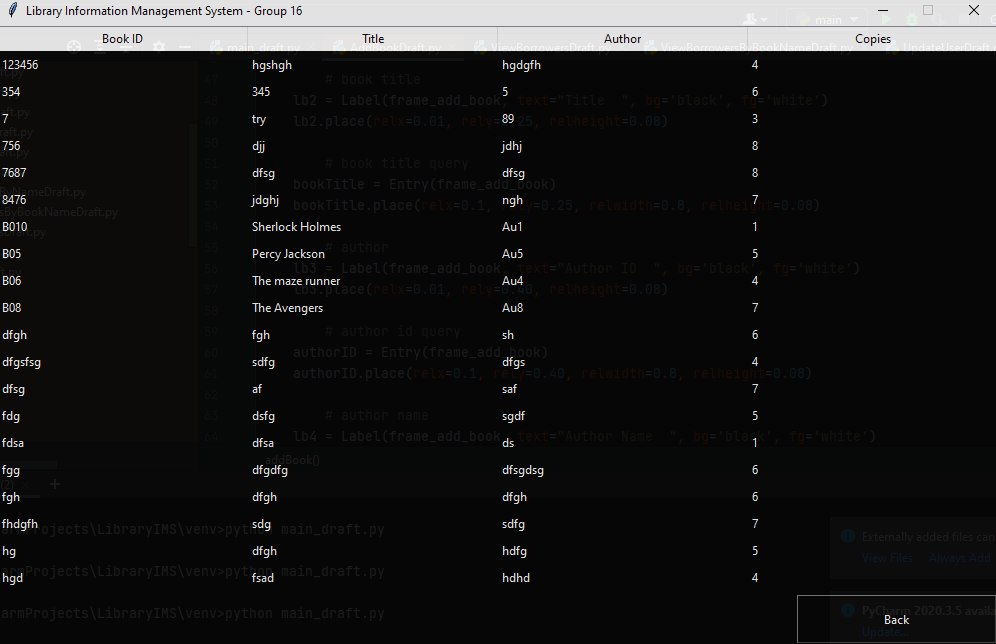The image size is (996, 644).
Task: Select the title 'jdghj'
Action: 266,200
